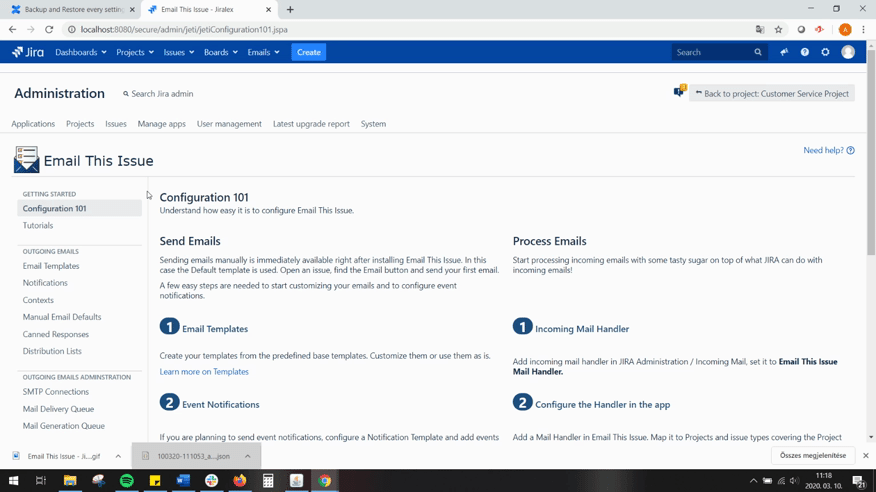Viewport: 876px width, 492px height.
Task: Close the Email This Issue browser tab
Action: coord(268,9)
